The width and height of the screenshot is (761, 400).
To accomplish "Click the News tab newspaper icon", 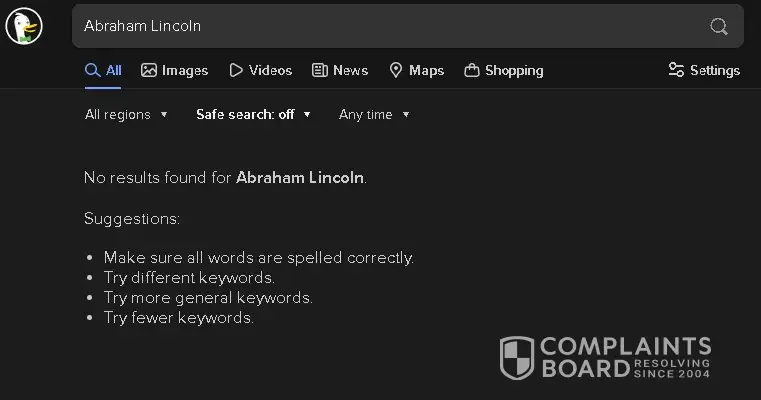I will point(320,70).
